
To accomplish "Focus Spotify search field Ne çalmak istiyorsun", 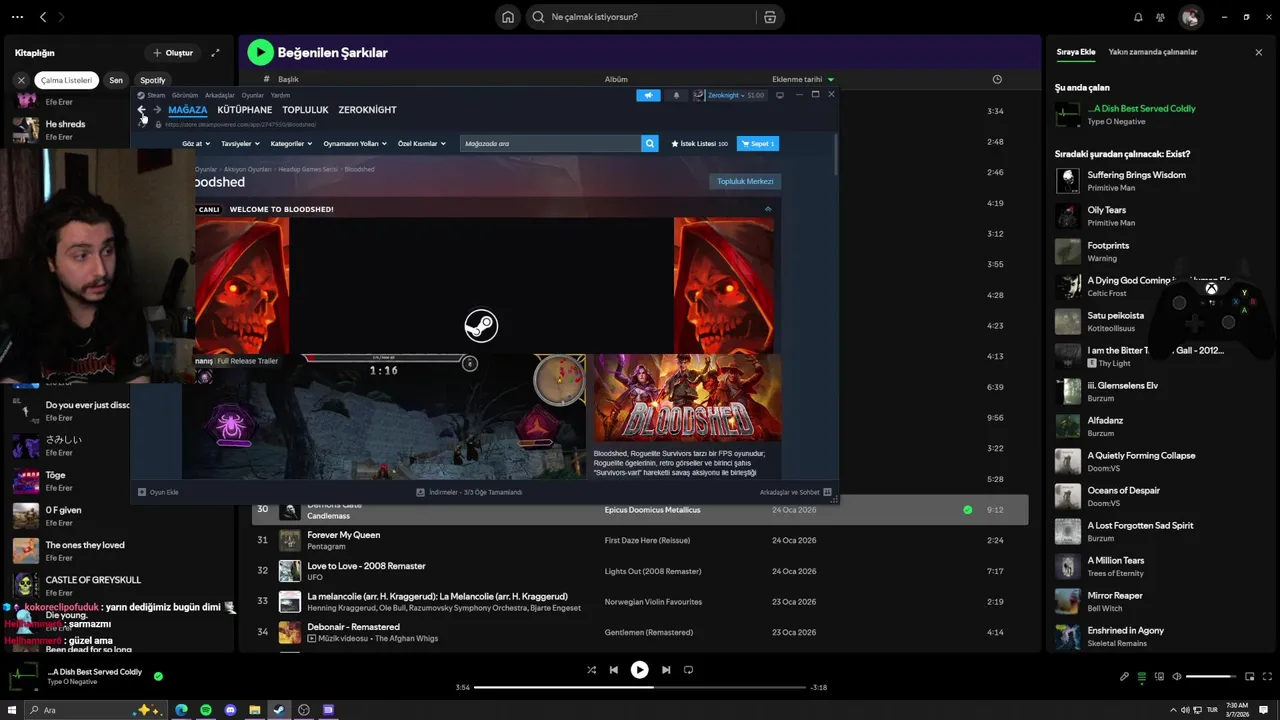I will pyautogui.click(x=640, y=17).
